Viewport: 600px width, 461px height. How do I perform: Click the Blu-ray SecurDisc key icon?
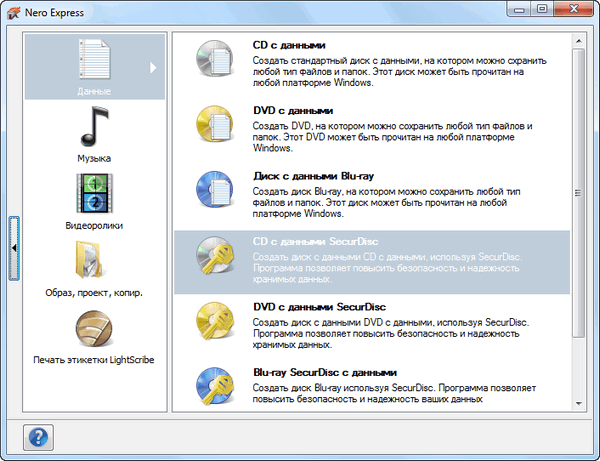(215, 387)
